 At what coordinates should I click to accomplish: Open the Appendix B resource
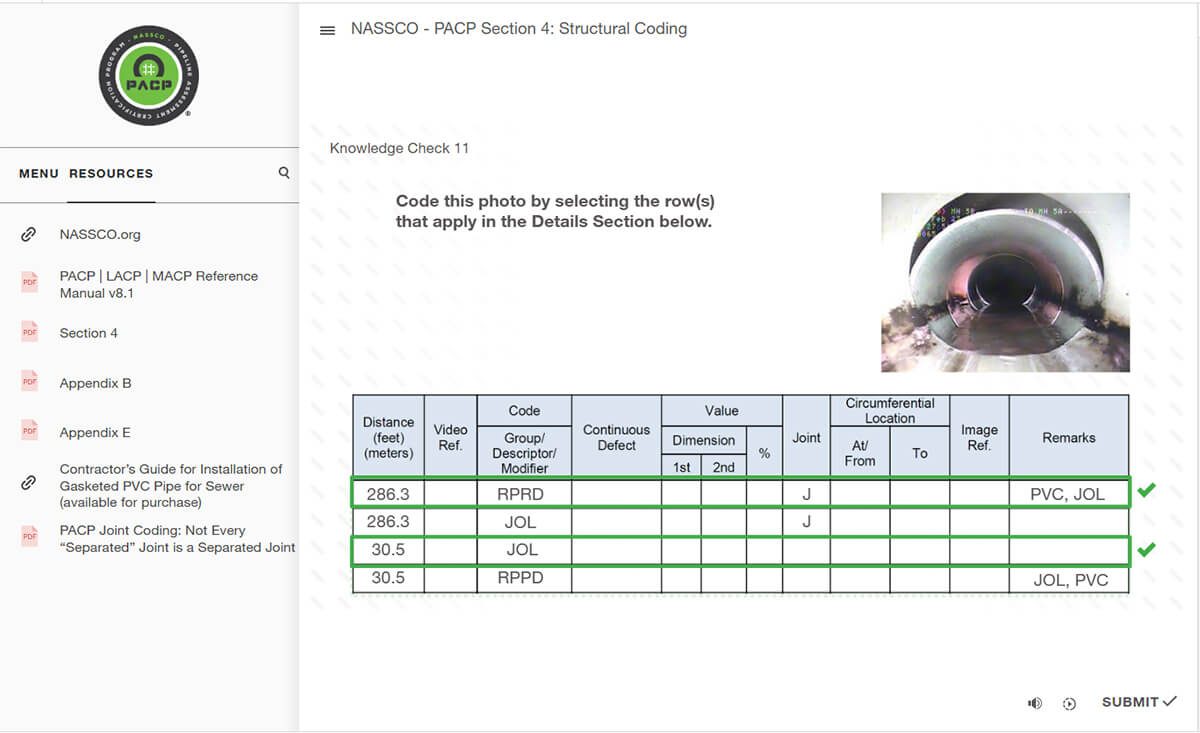95,383
